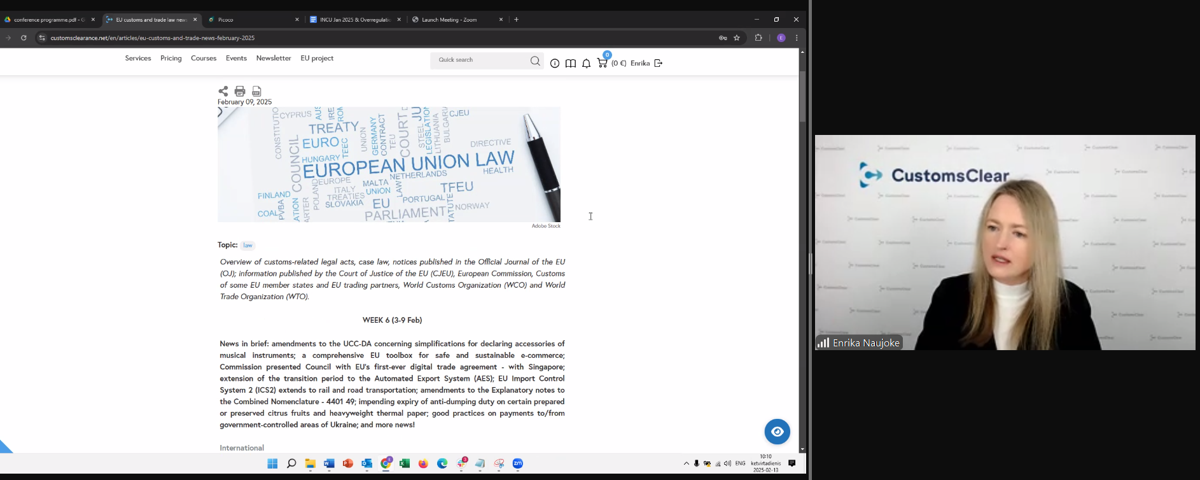Viewport: 1200px width, 480px height.
Task: Open the notifications bell icon
Action: (x=586, y=63)
